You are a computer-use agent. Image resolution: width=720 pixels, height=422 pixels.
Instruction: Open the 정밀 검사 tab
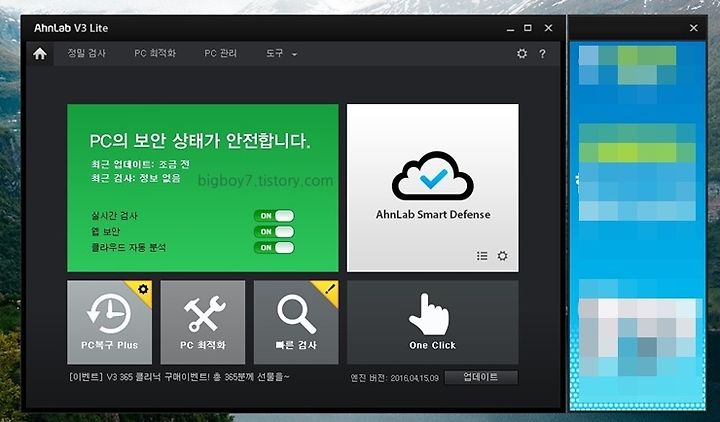tap(86, 53)
